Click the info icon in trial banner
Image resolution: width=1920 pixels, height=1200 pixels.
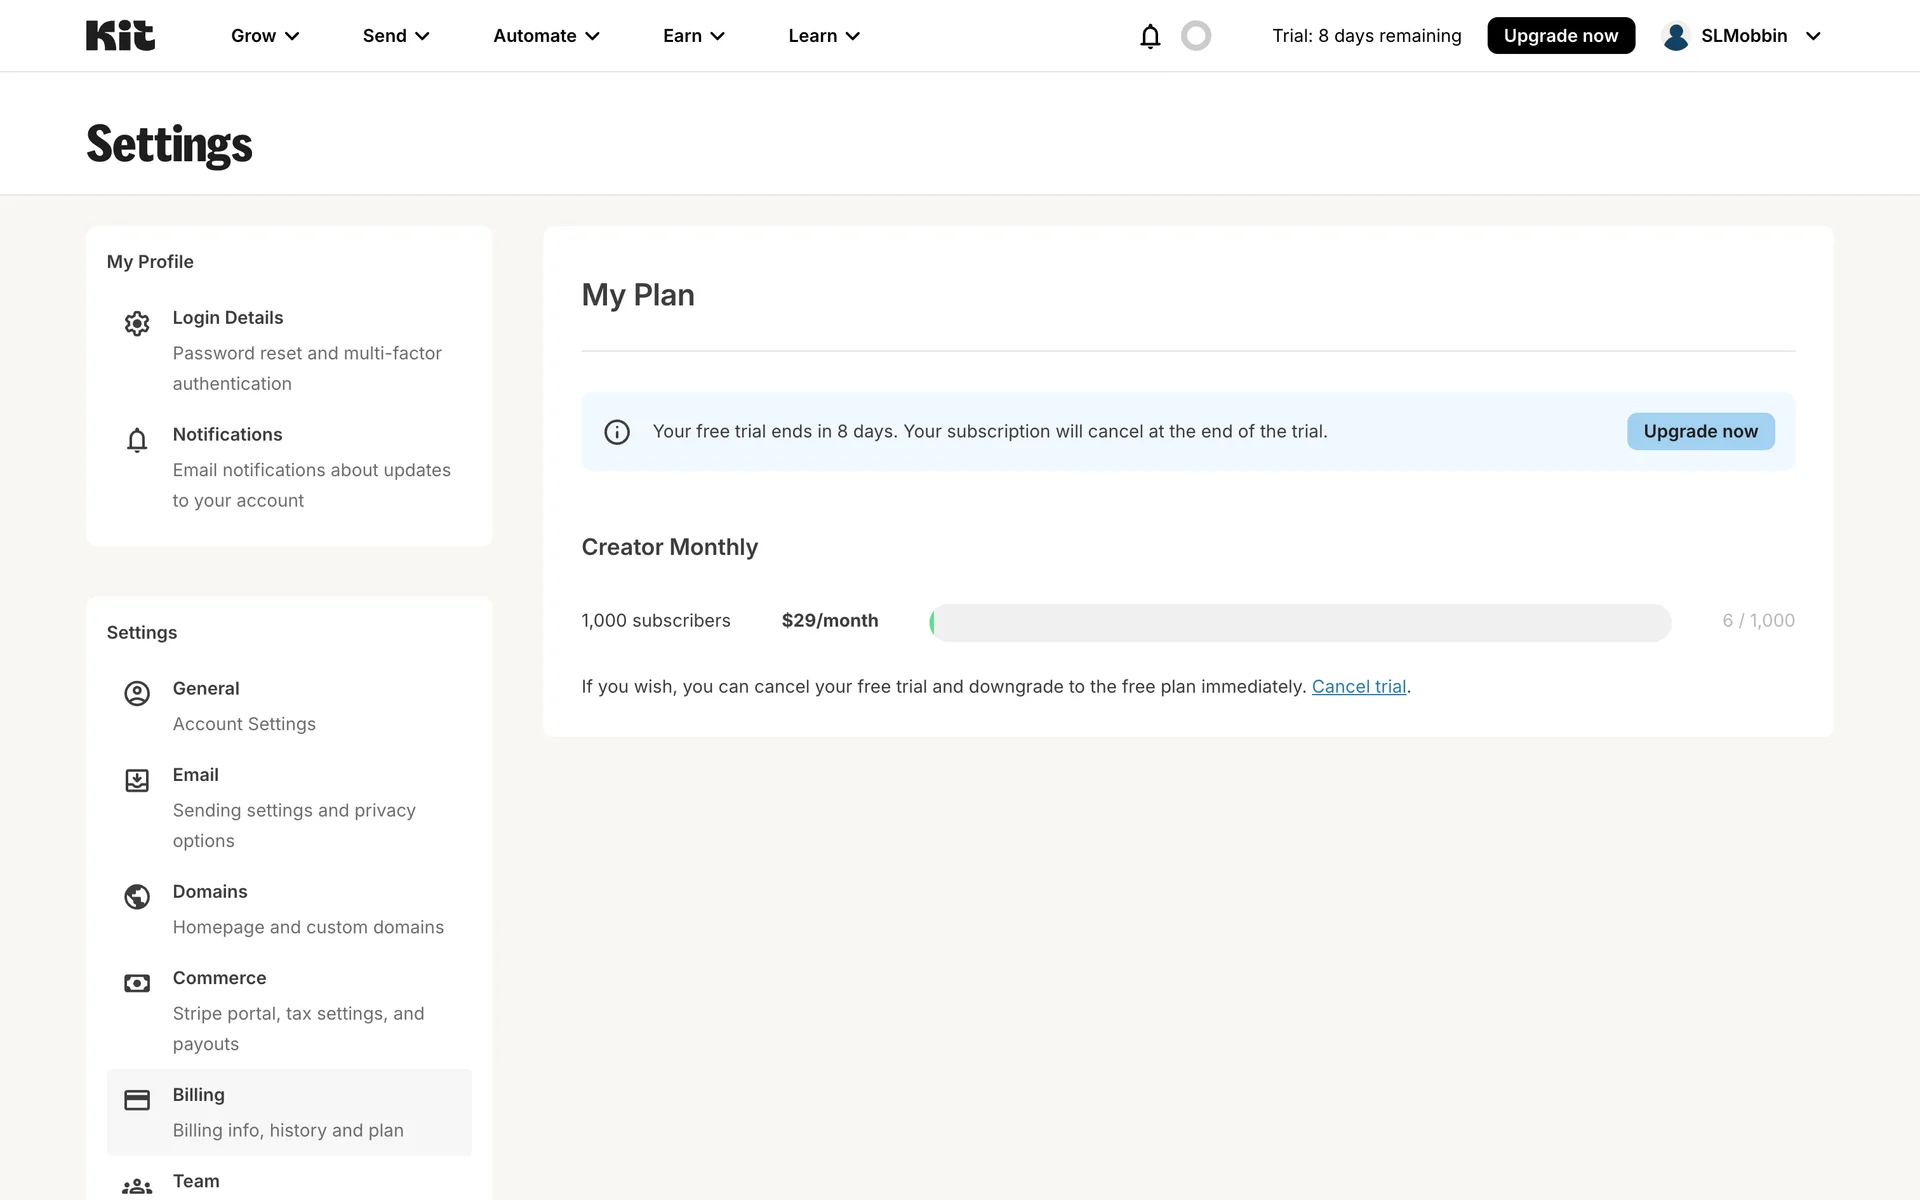click(x=617, y=432)
